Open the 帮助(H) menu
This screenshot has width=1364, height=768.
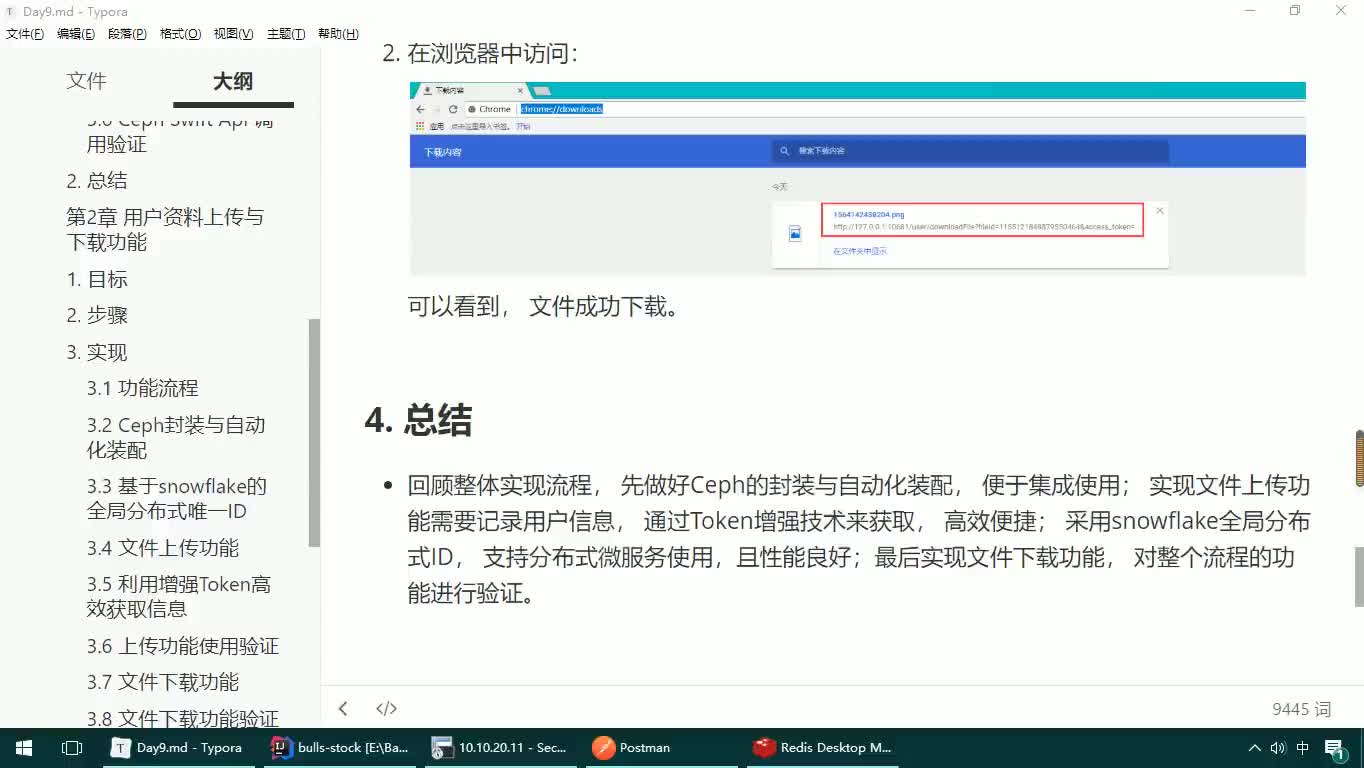click(338, 34)
